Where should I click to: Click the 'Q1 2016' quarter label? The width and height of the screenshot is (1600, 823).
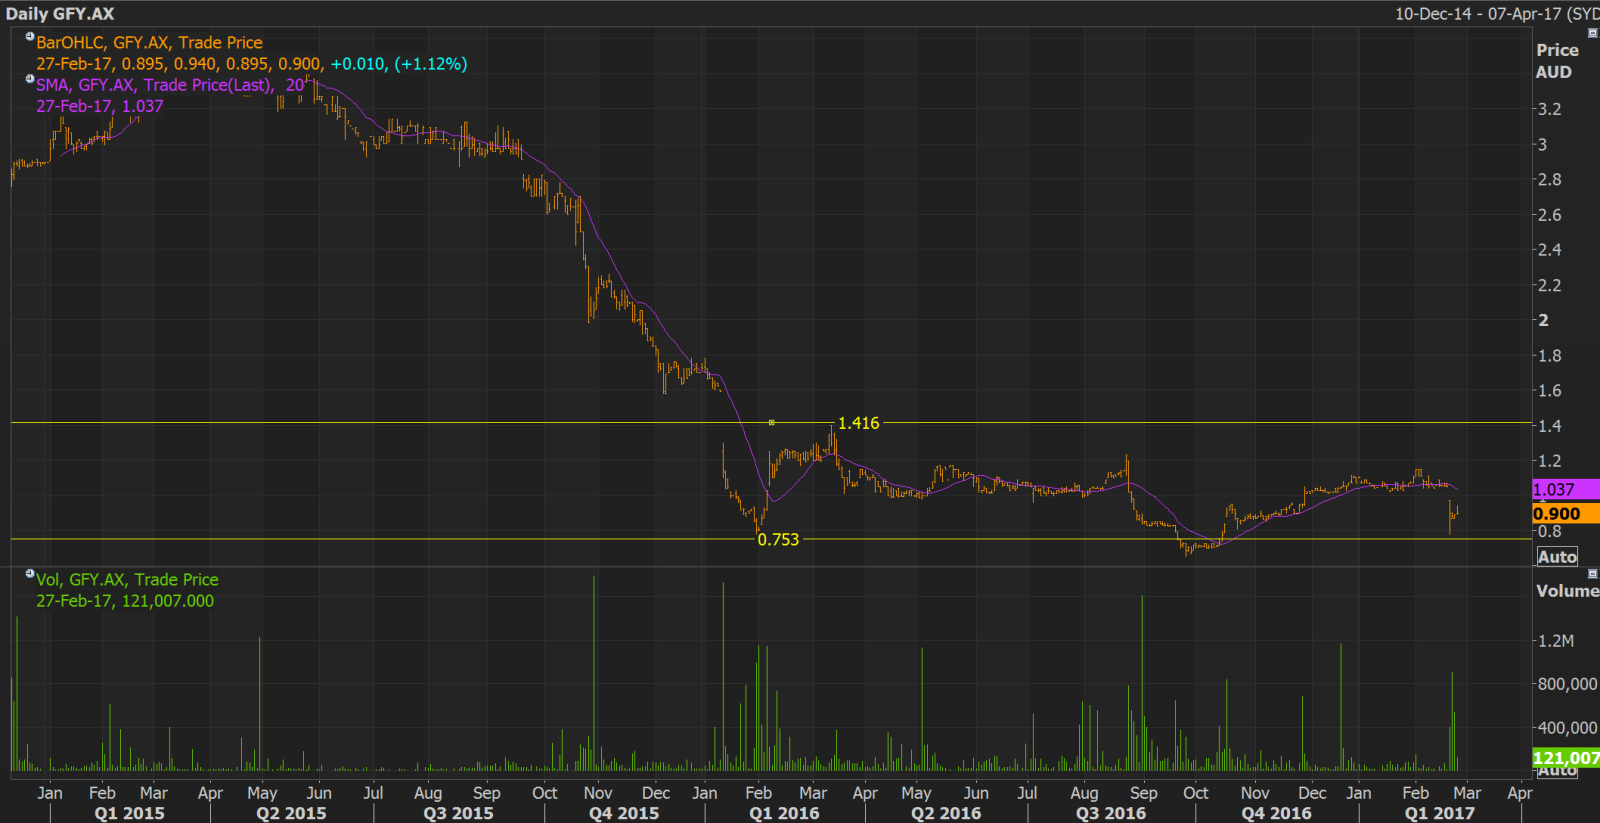point(784,813)
